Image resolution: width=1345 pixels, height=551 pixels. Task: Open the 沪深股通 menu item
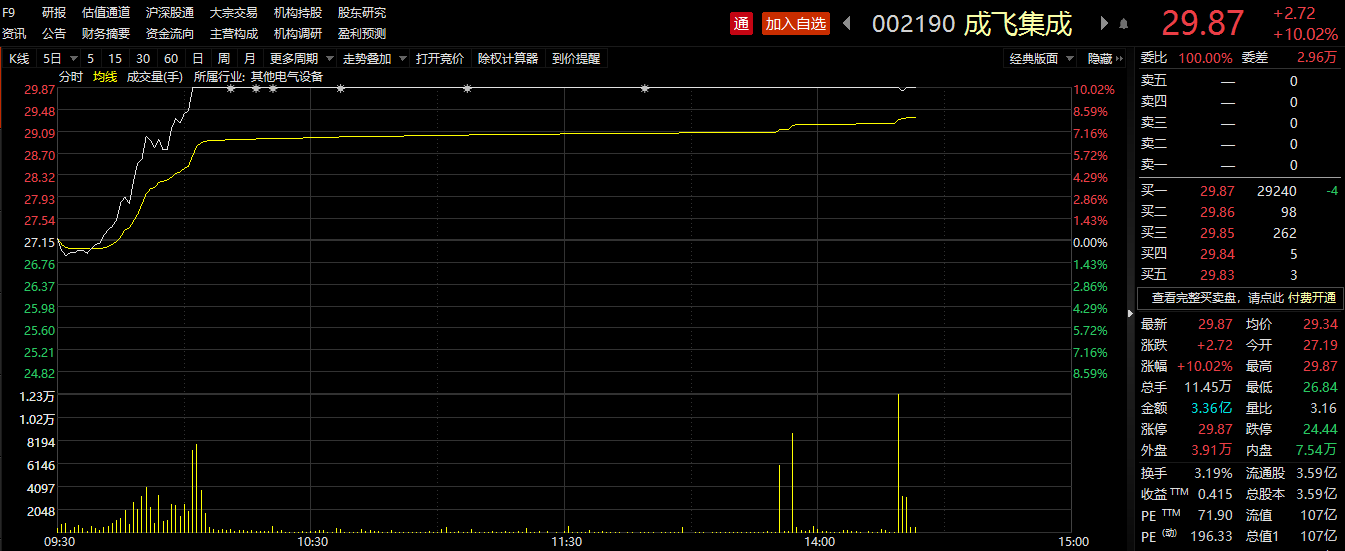pyautogui.click(x=170, y=13)
